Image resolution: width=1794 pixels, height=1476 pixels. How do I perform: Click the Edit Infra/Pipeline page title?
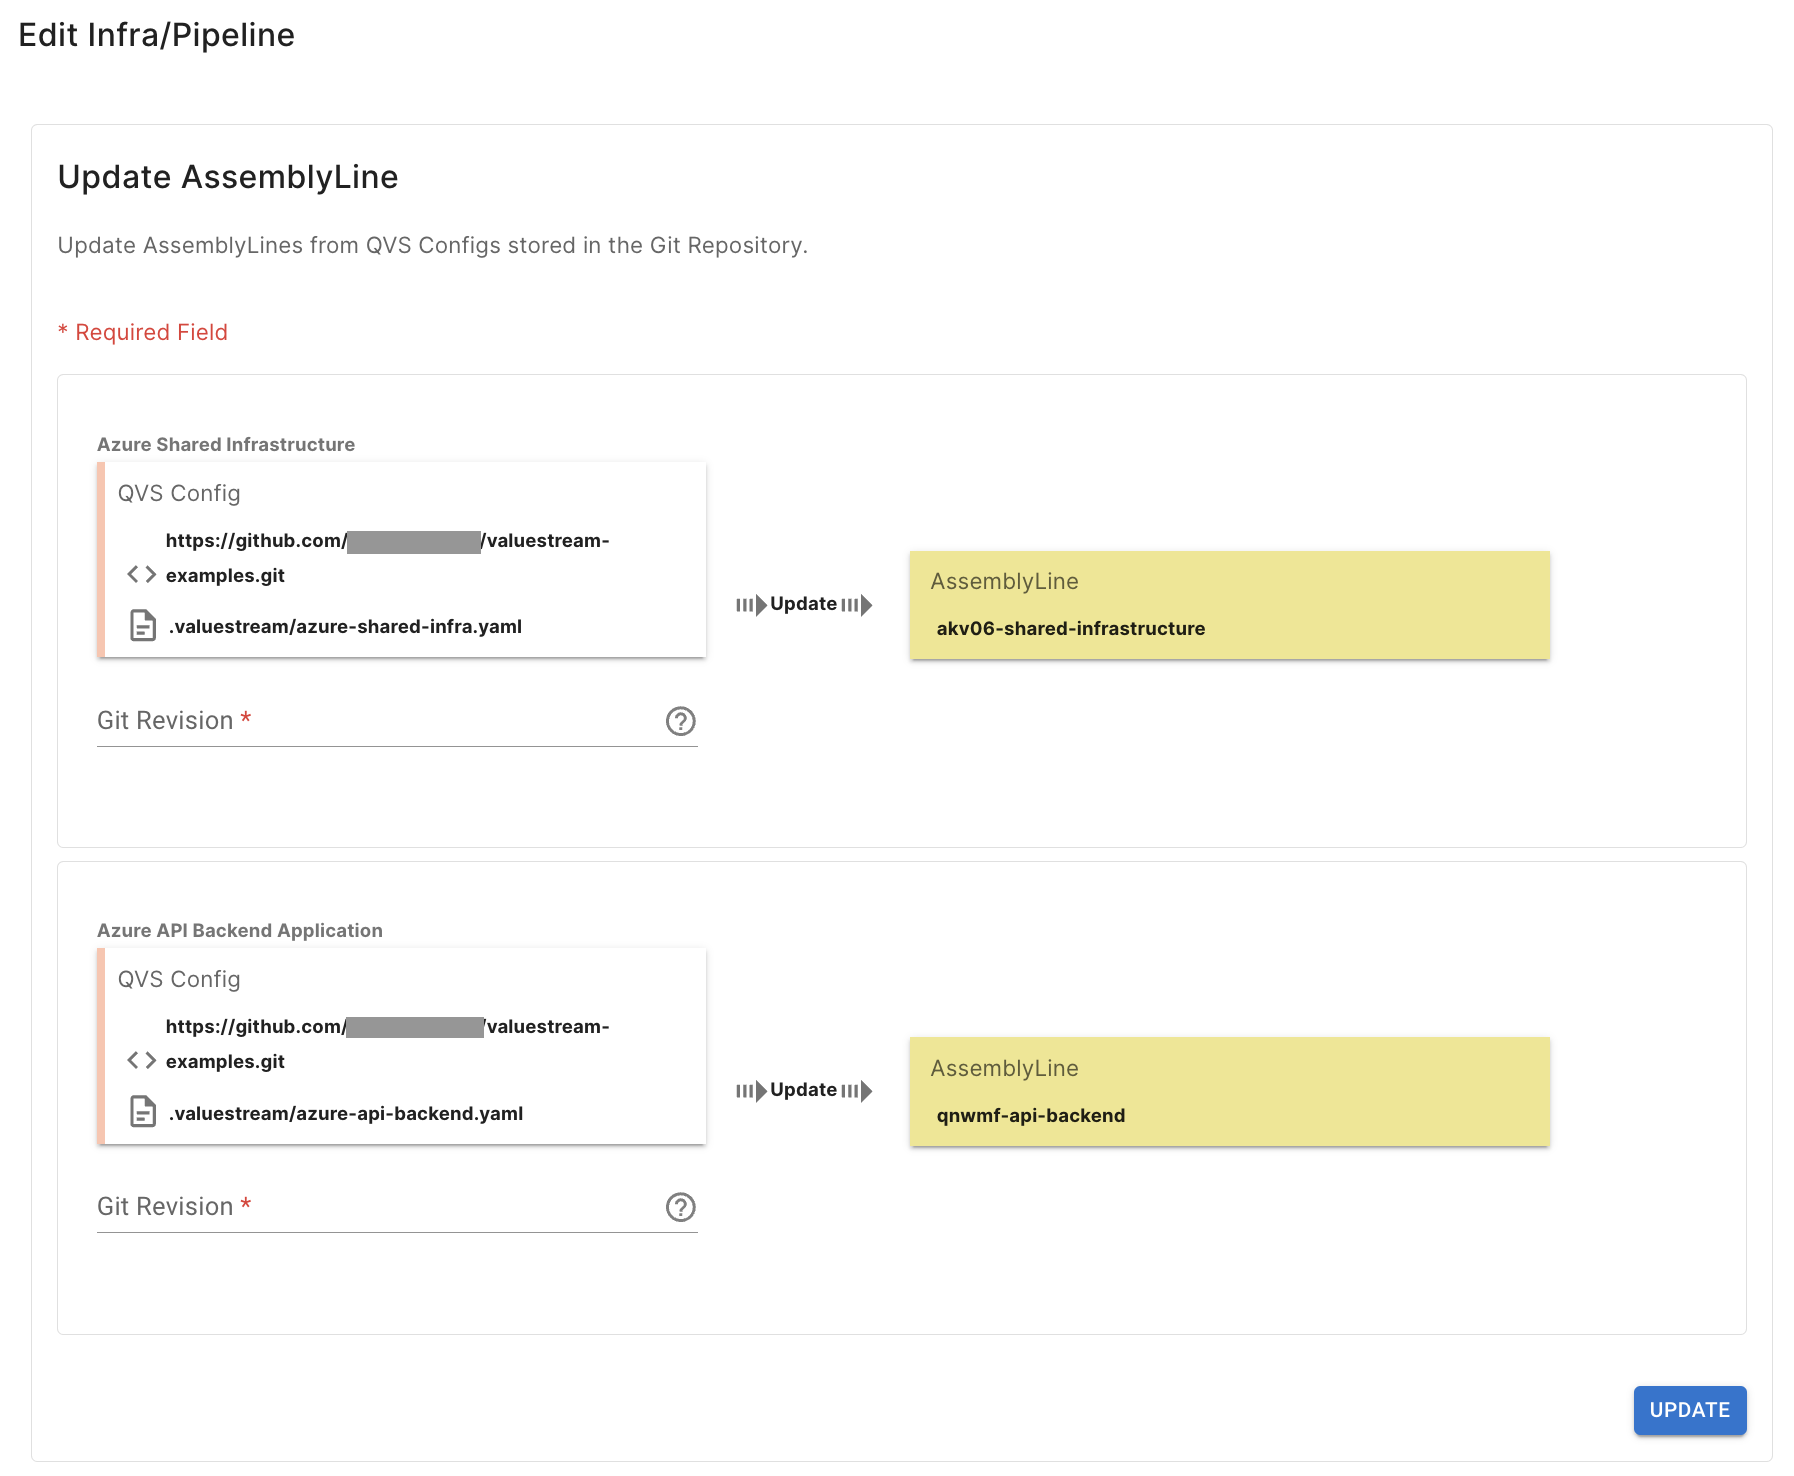[x=157, y=35]
